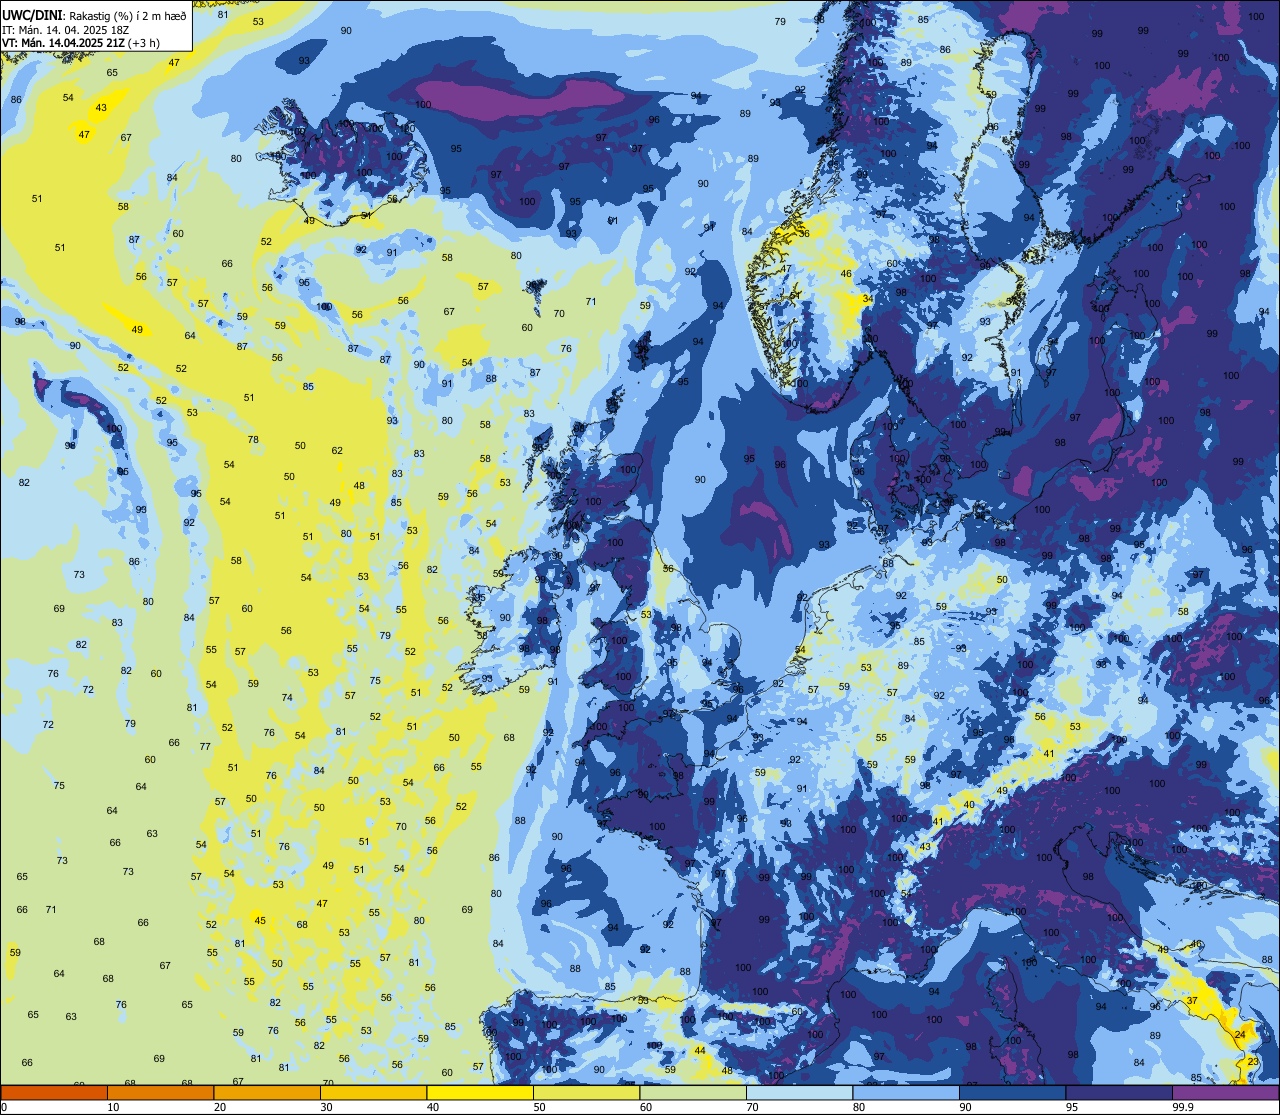Screen dimensions: 1280x1115
Task: Click the dark blue 90–95 legend swatch
Action: (1012, 1092)
